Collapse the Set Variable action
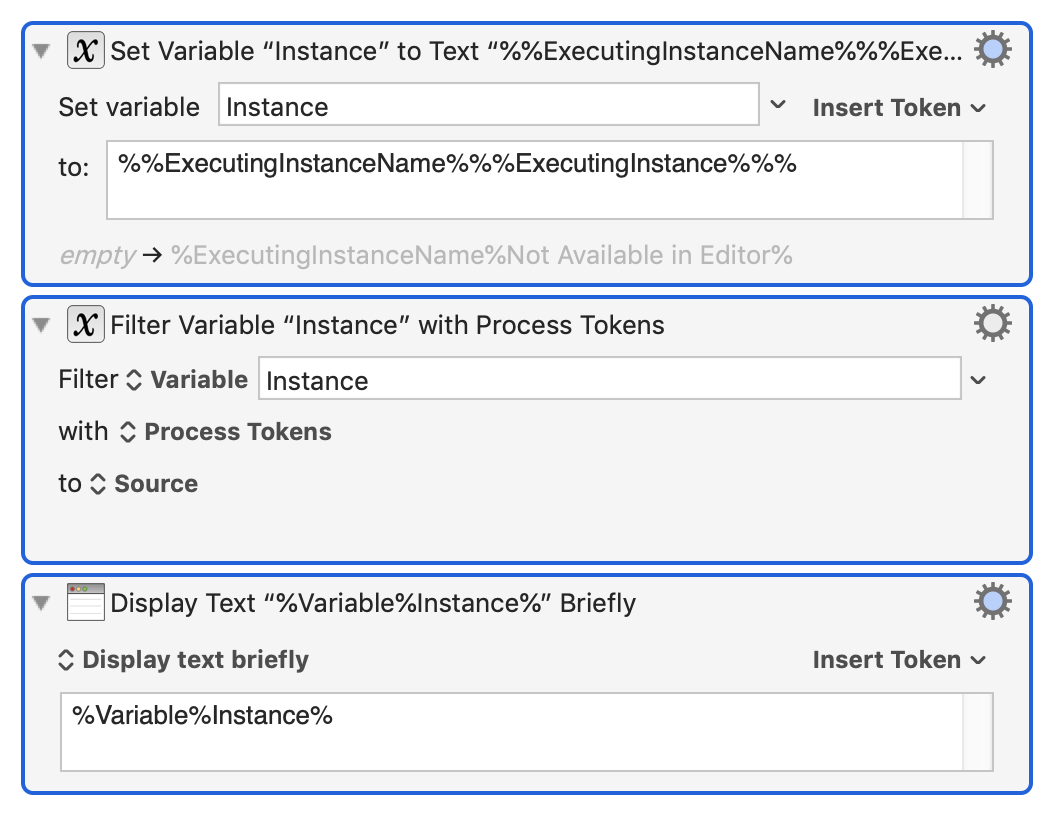 pyautogui.click(x=41, y=51)
